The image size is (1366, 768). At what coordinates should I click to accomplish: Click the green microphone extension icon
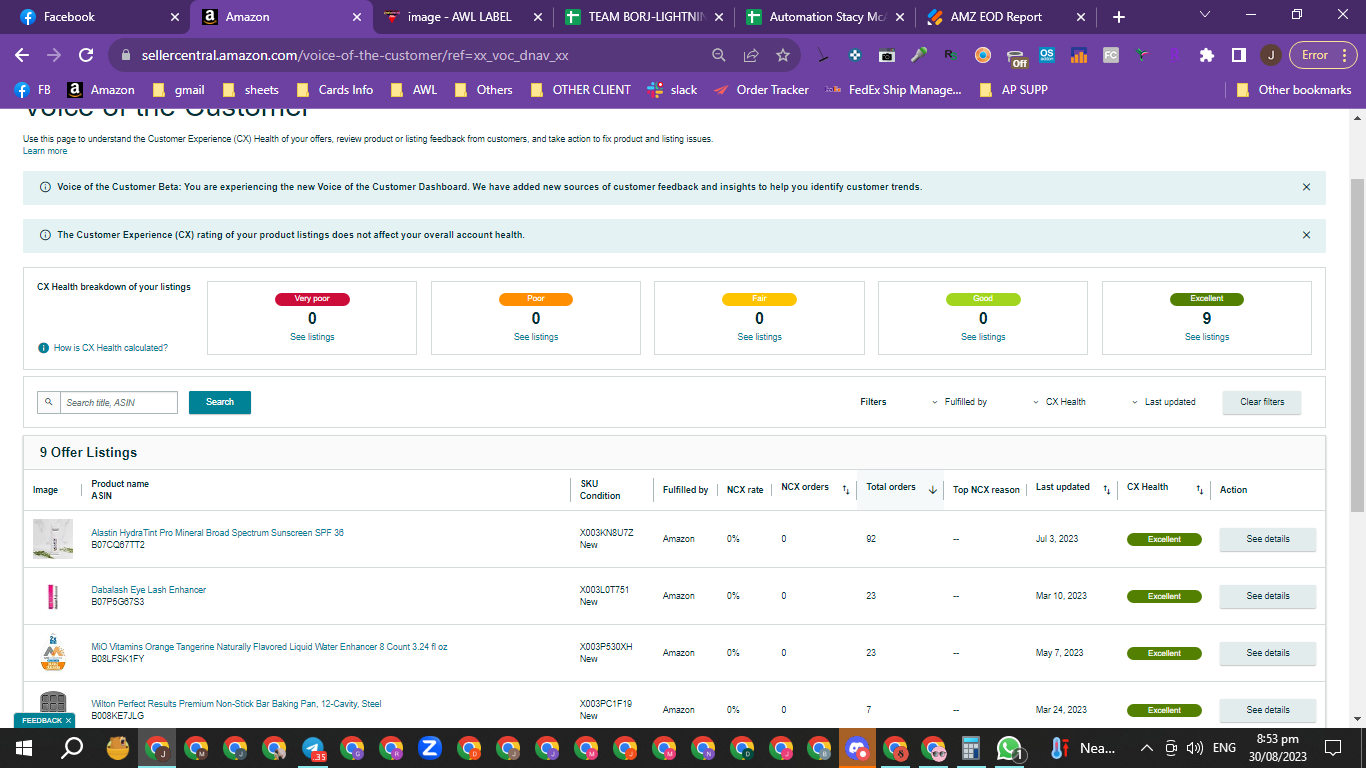click(918, 55)
